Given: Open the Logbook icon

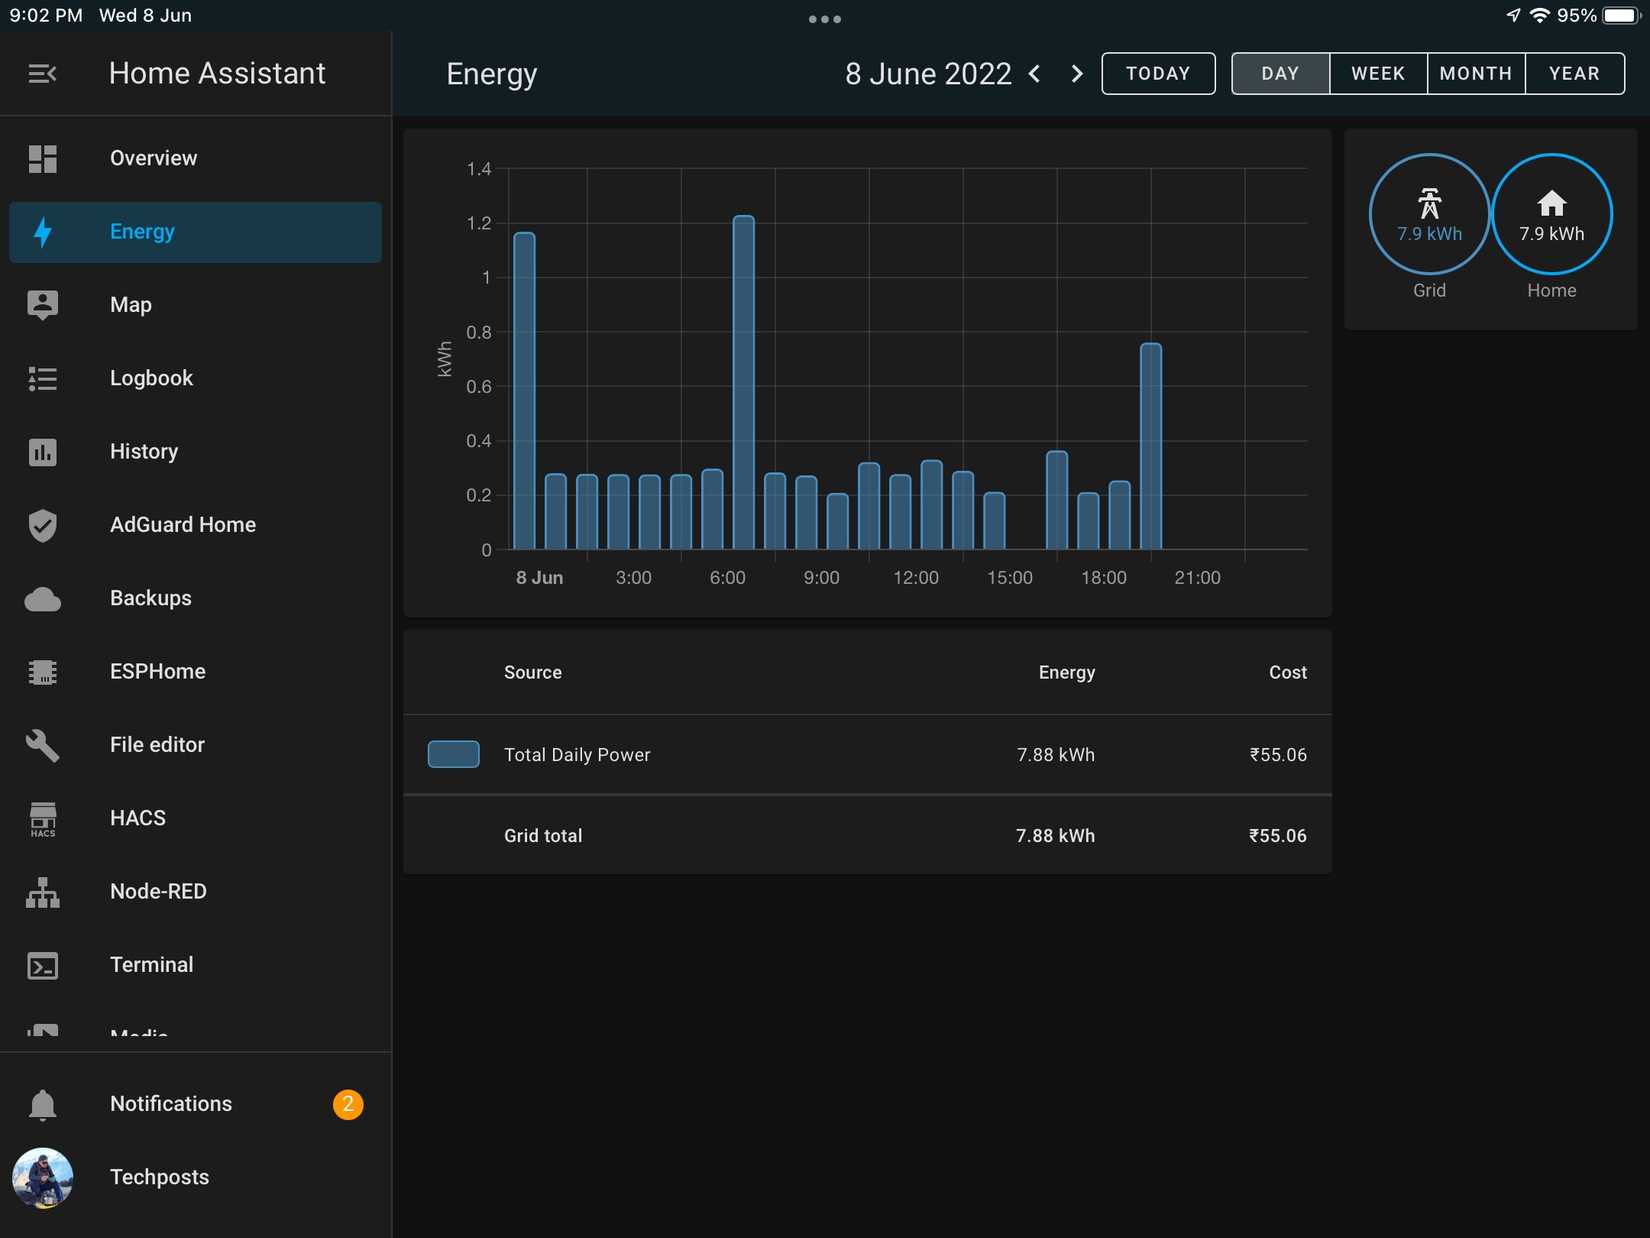Looking at the screenshot, I should (42, 378).
